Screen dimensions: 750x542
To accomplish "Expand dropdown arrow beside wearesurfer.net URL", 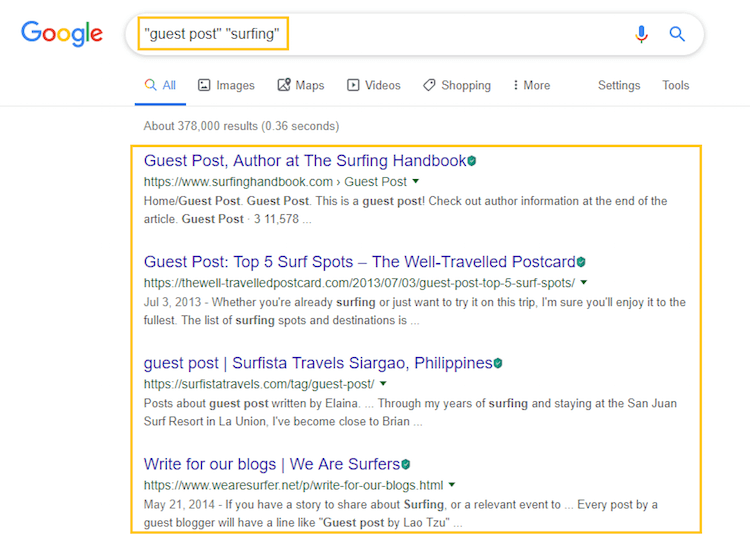I will [x=452, y=485].
